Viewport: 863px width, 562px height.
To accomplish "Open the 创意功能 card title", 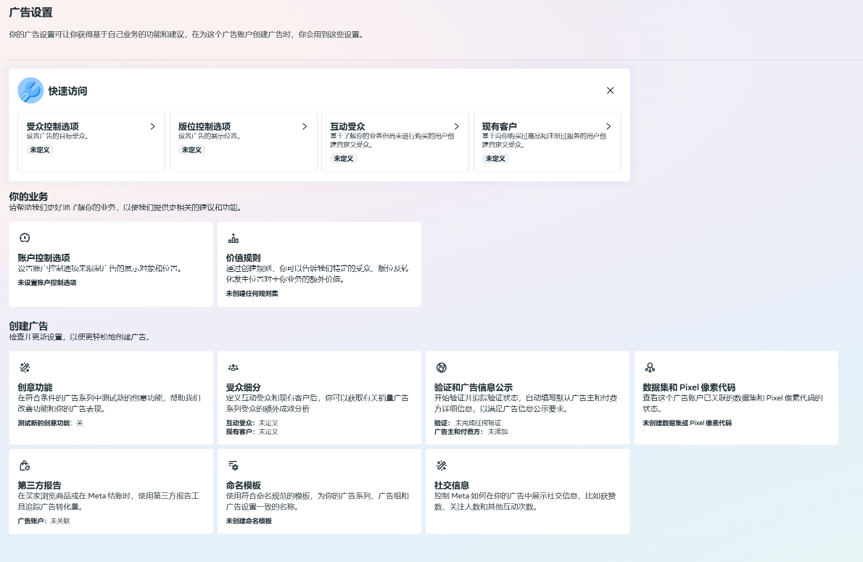I will click(x=35, y=388).
